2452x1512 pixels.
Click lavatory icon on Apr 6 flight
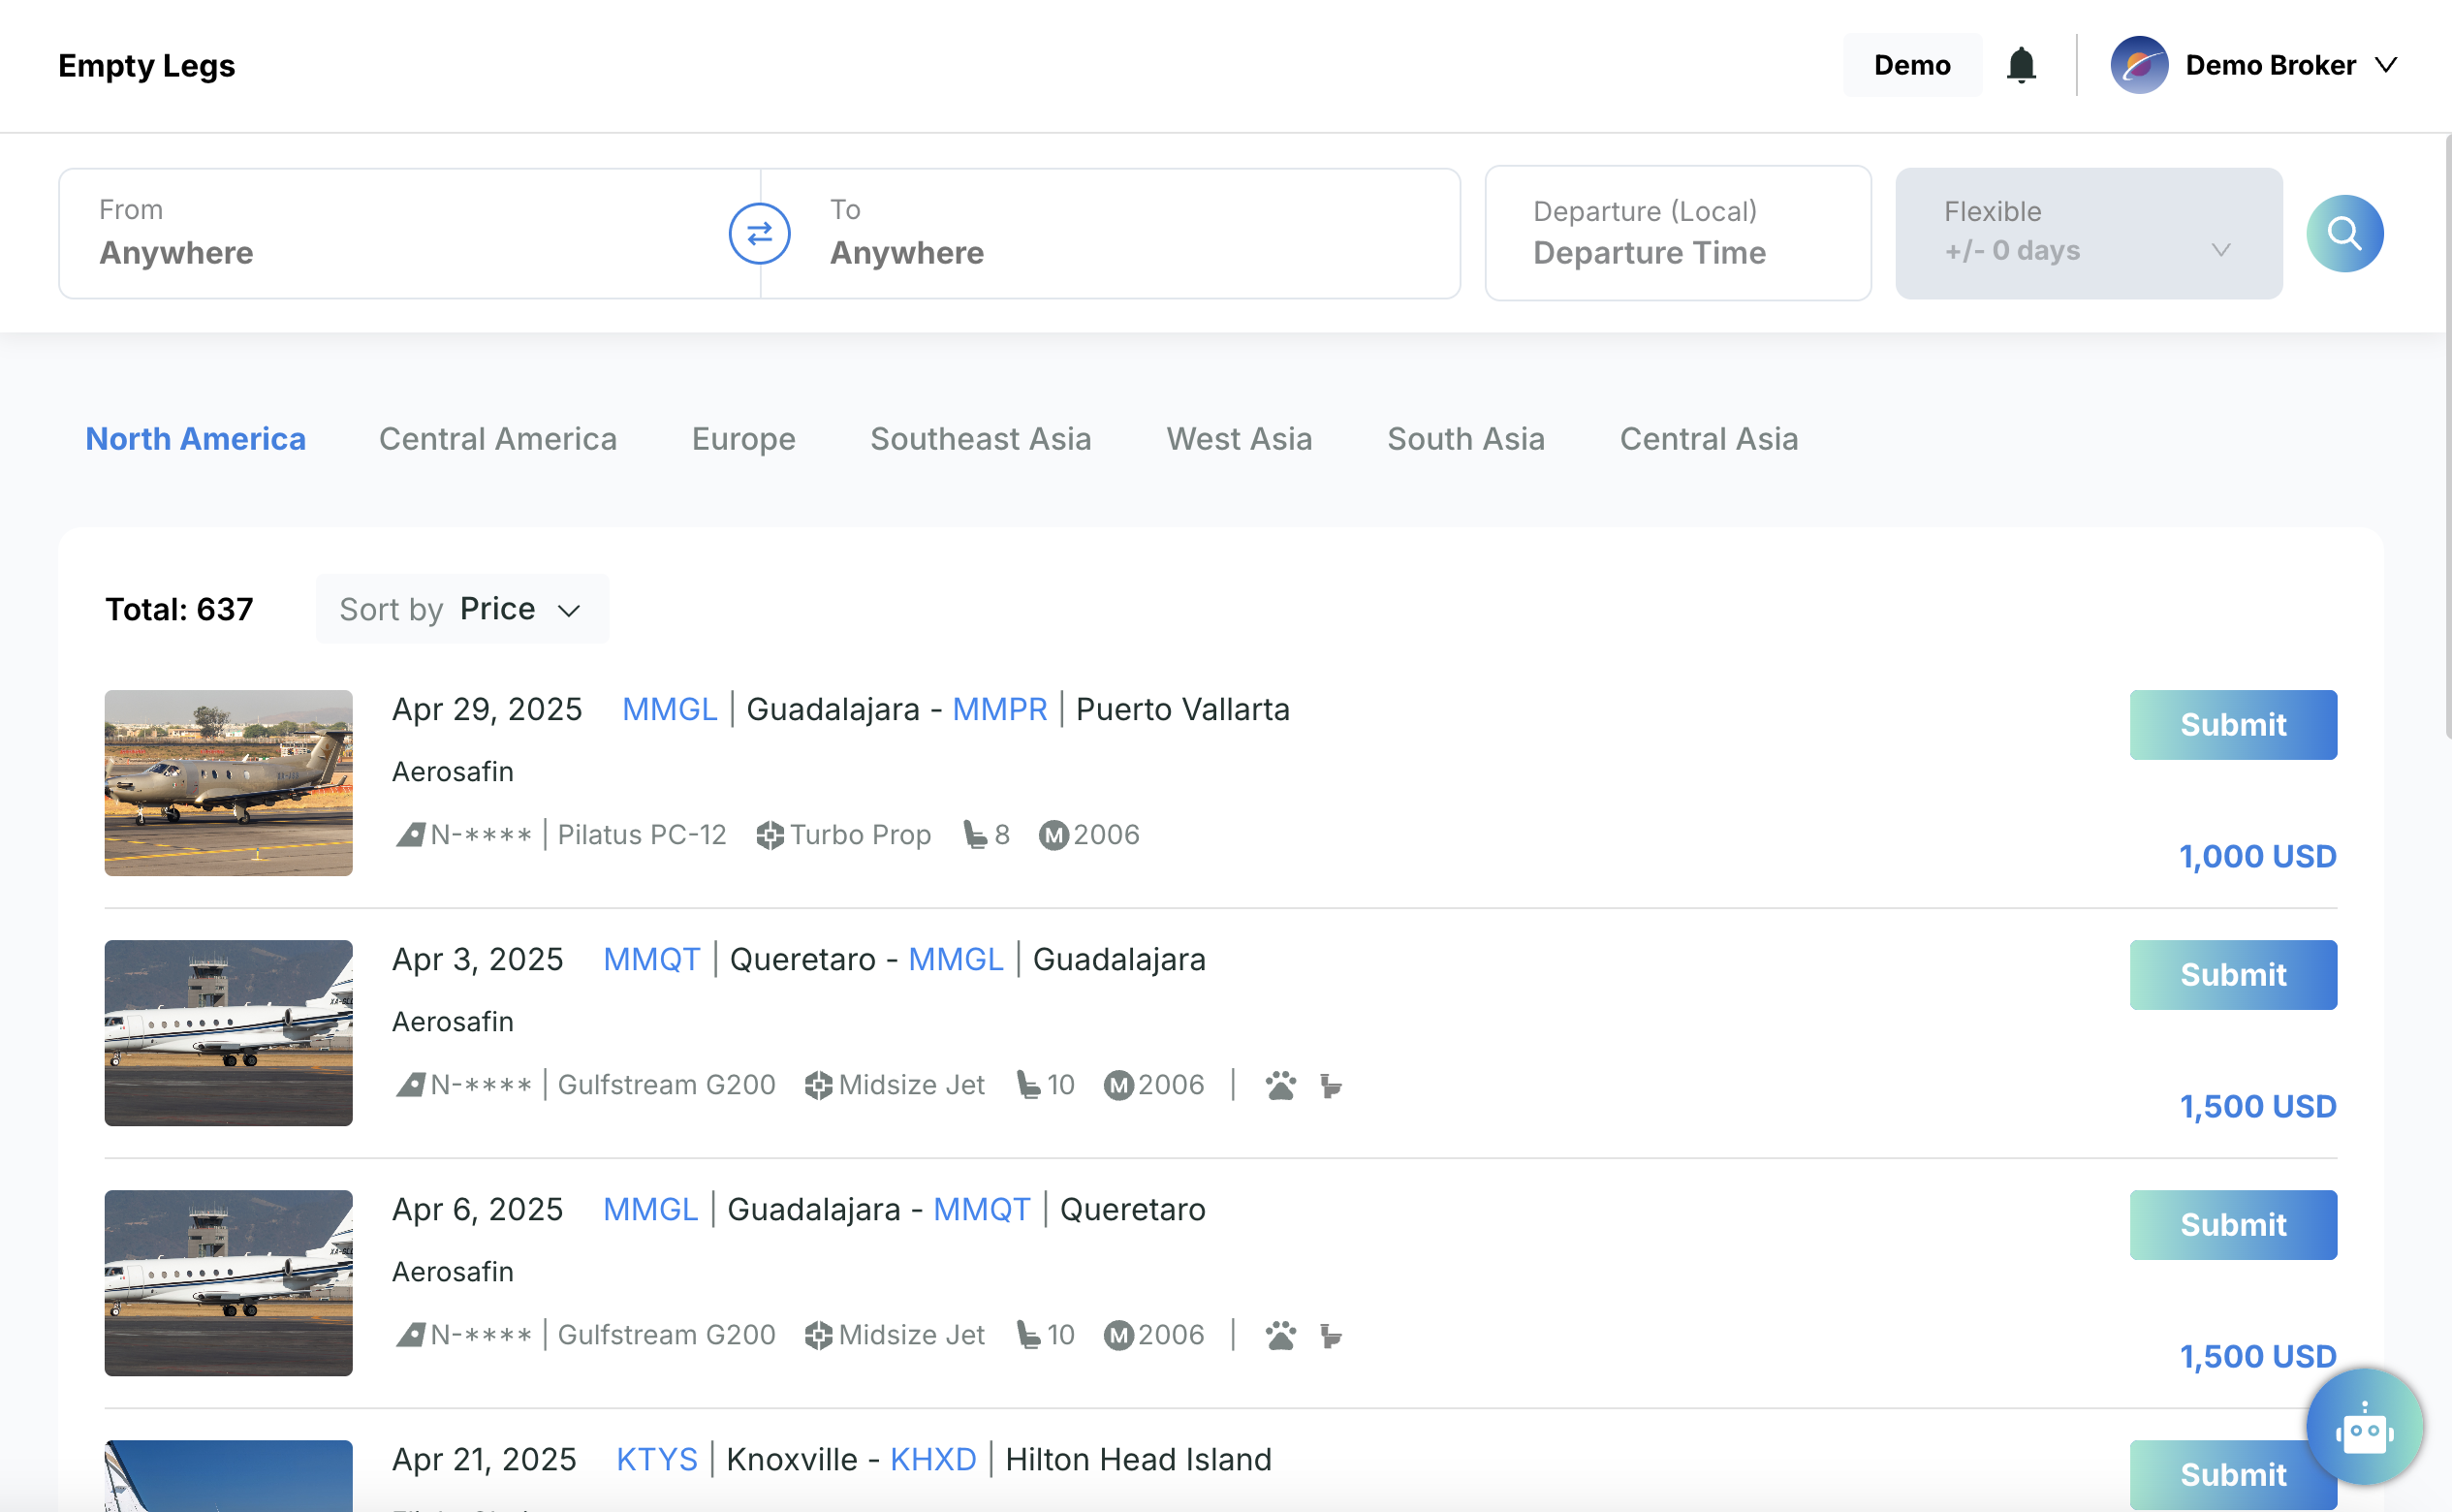tap(1330, 1335)
